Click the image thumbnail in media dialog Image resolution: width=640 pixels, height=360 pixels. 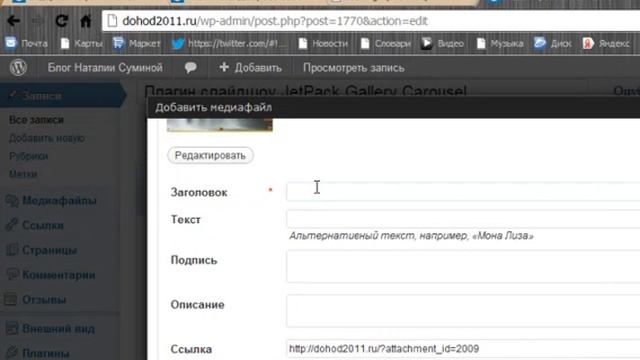(x=220, y=124)
